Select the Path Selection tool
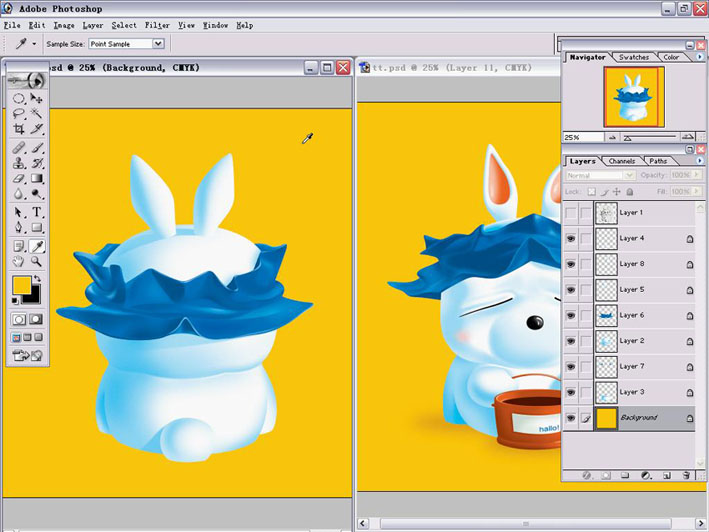709x532 pixels. [19, 212]
